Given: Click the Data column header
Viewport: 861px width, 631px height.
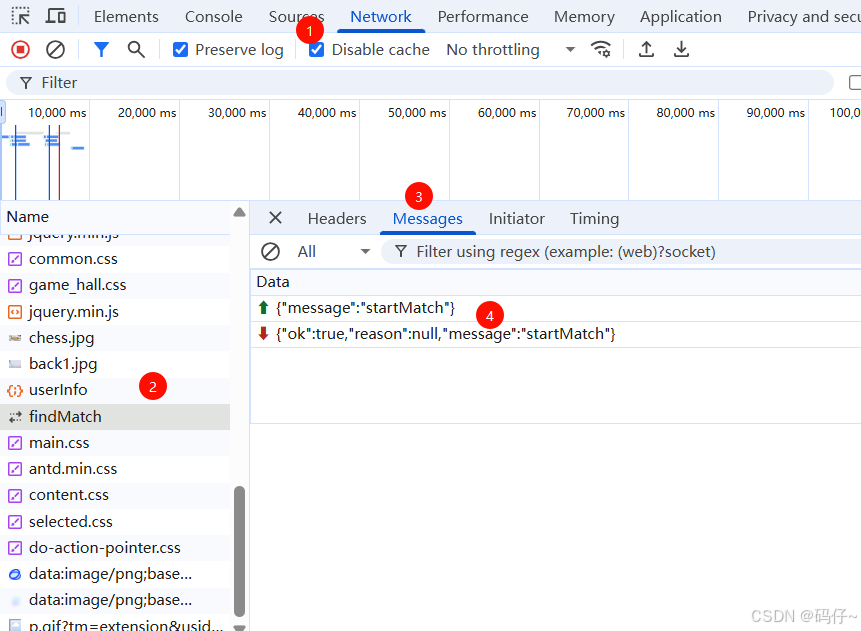Looking at the screenshot, I should (x=556, y=282).
